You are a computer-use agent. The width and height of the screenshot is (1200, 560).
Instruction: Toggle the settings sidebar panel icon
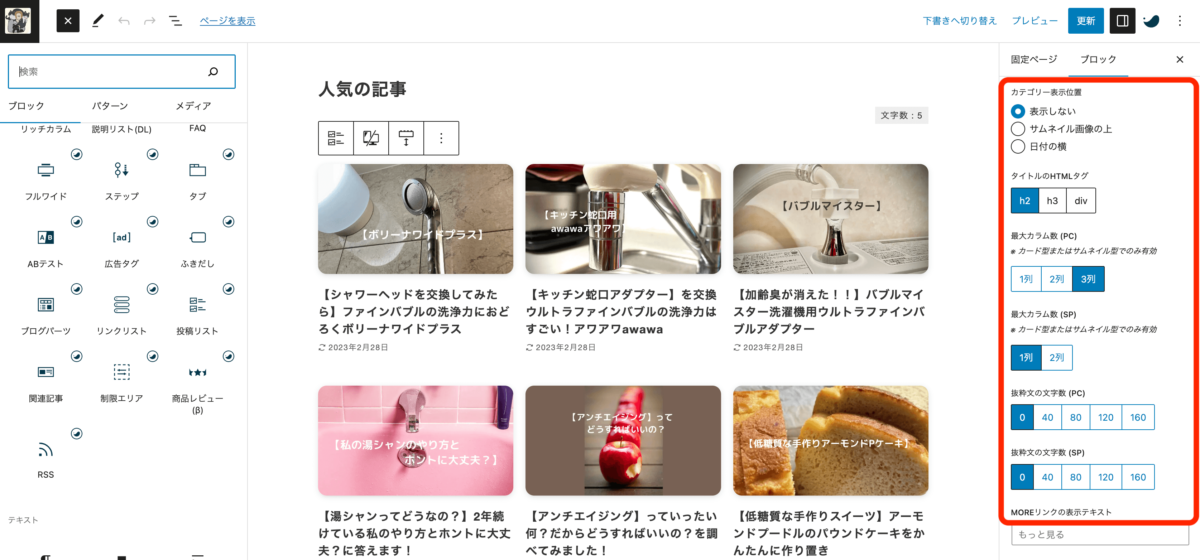click(1122, 20)
